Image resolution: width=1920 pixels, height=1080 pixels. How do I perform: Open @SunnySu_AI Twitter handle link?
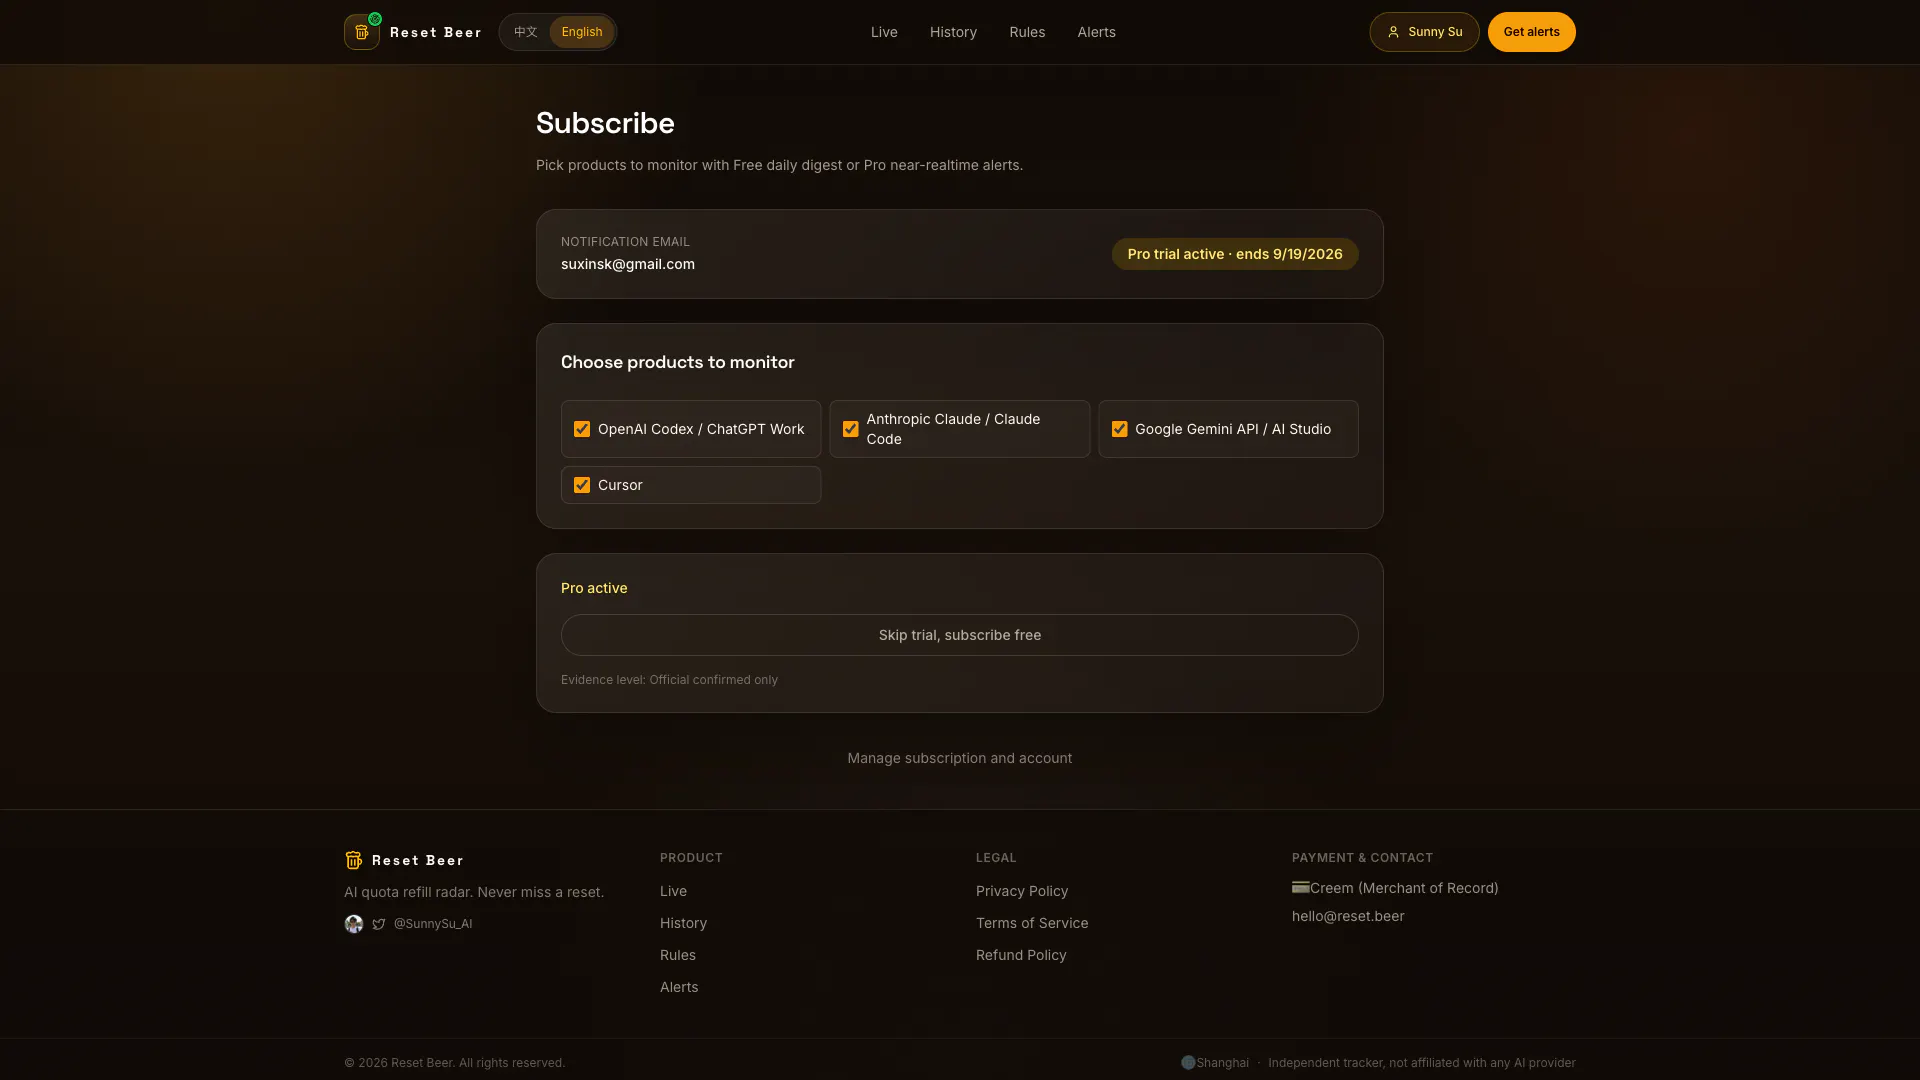click(433, 924)
